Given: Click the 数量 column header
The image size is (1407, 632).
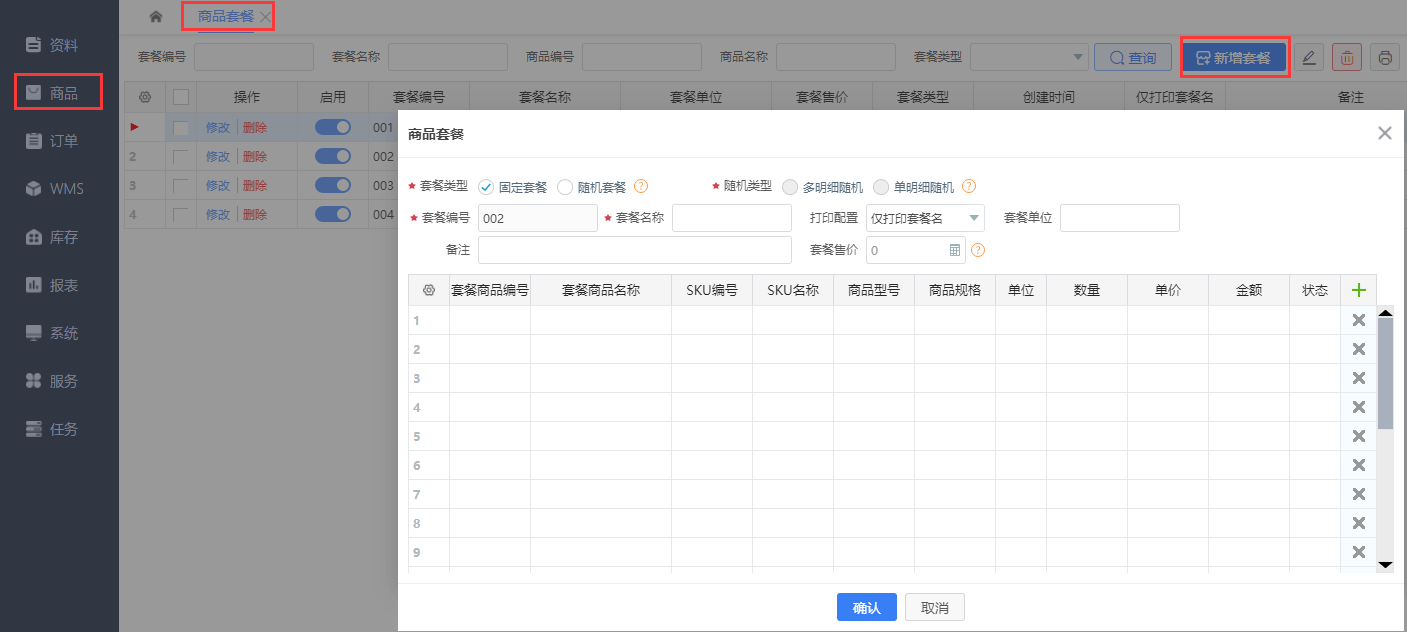Looking at the screenshot, I should [1087, 290].
